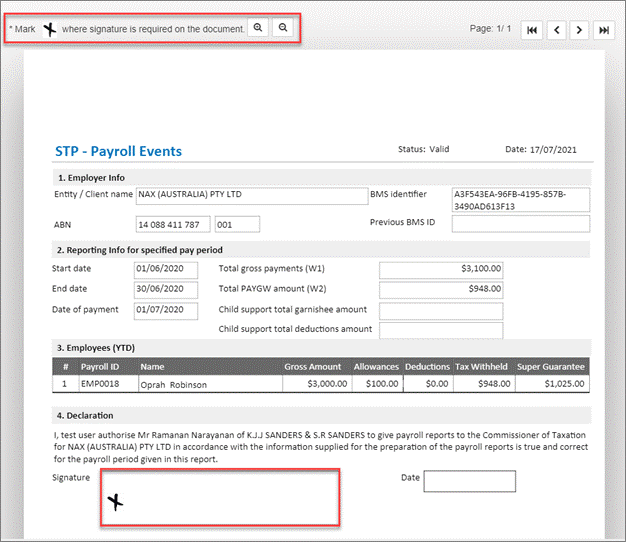Image resolution: width=626 pixels, height=542 pixels.
Task: Click the ABN branch 001 field
Action: (x=237, y=224)
